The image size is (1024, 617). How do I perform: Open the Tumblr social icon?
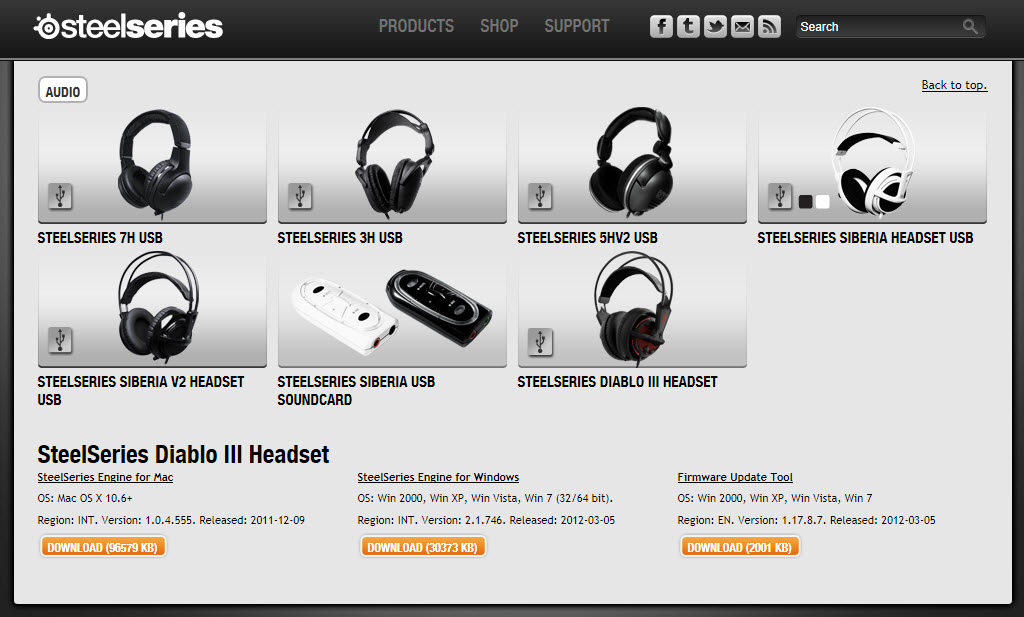(x=688, y=27)
